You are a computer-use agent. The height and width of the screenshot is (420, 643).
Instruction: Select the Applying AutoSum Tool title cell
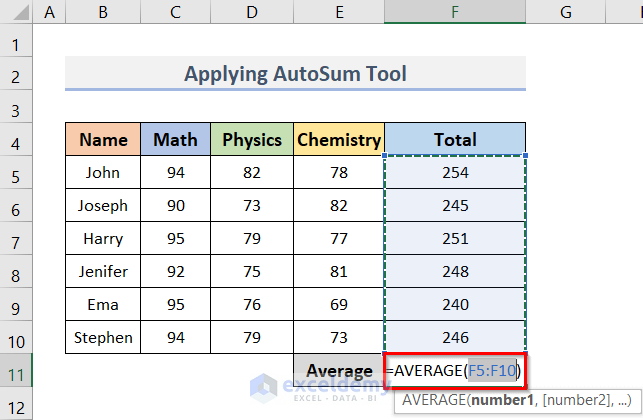point(295,74)
